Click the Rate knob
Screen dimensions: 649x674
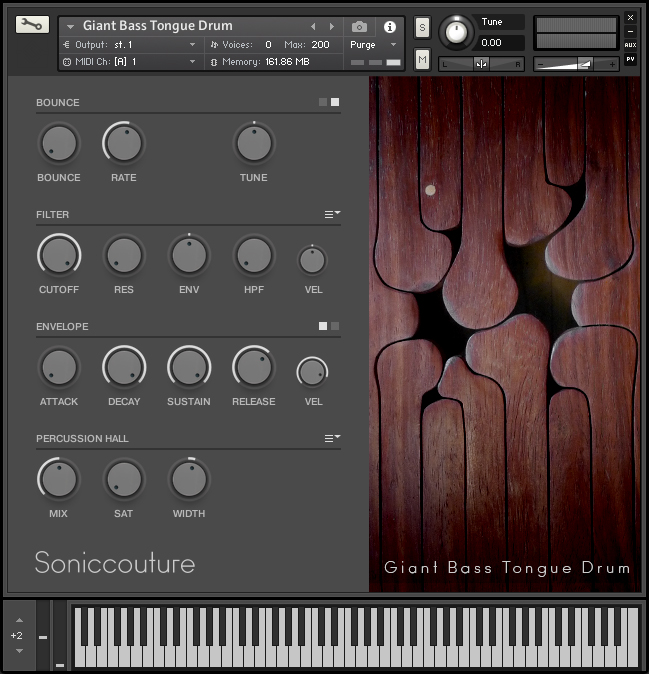[124, 144]
